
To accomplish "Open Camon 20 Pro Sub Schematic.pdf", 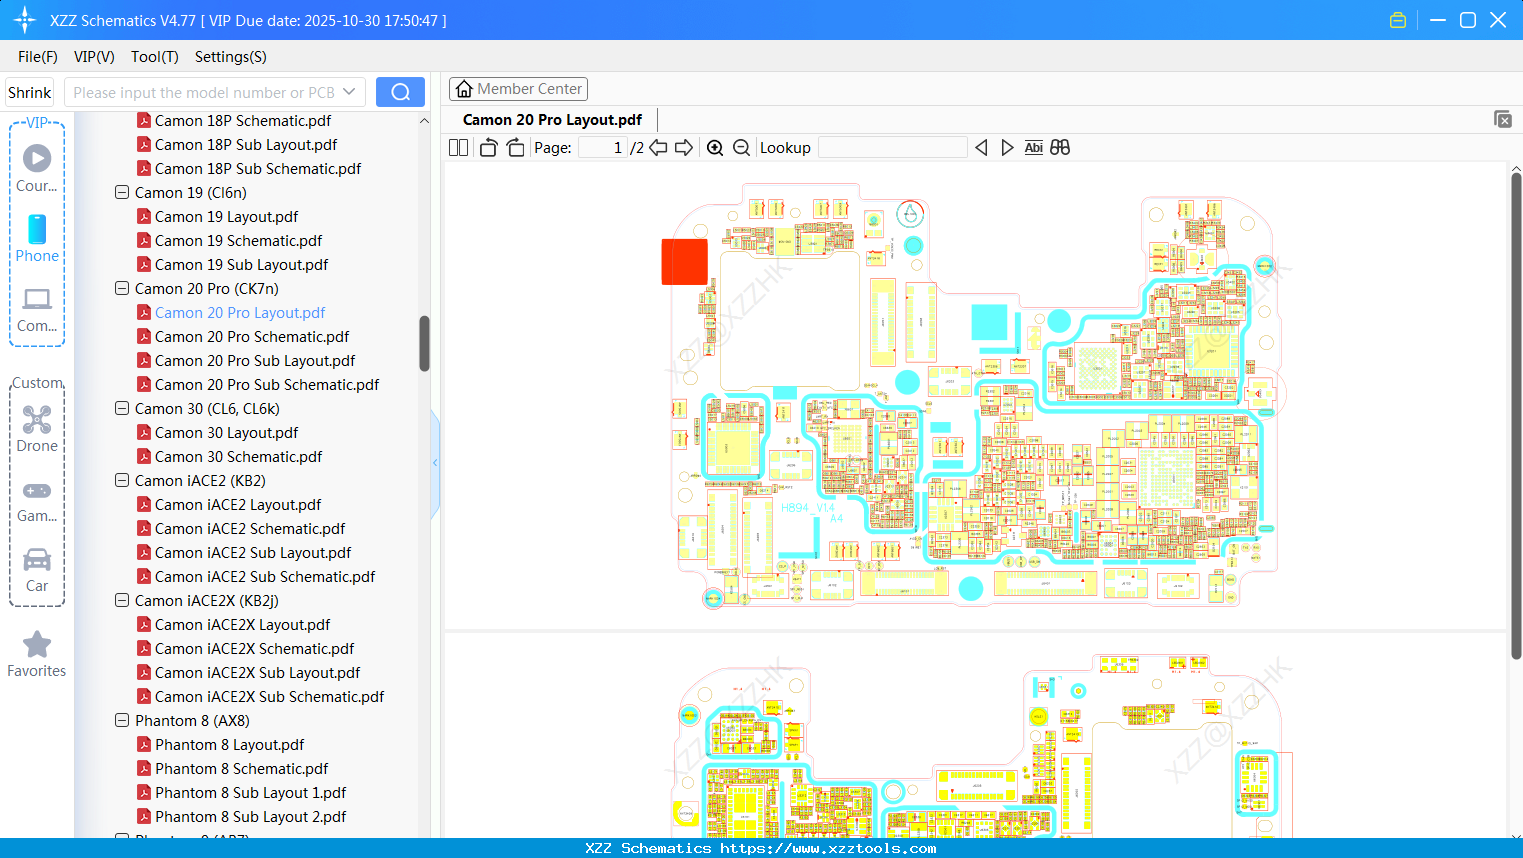I will pyautogui.click(x=267, y=384).
